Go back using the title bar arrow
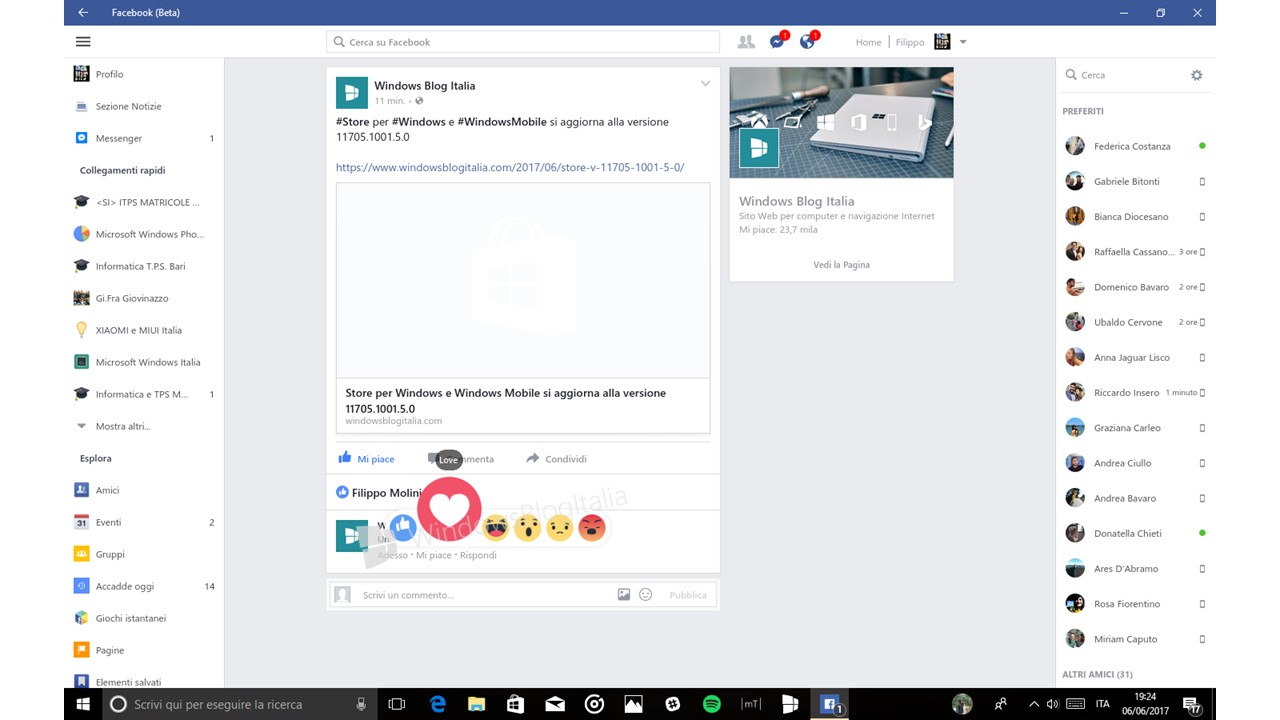The height and width of the screenshot is (720, 1280). pos(83,13)
